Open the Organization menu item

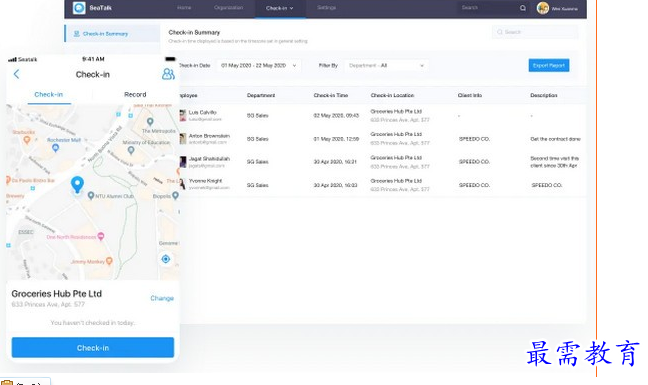229,8
